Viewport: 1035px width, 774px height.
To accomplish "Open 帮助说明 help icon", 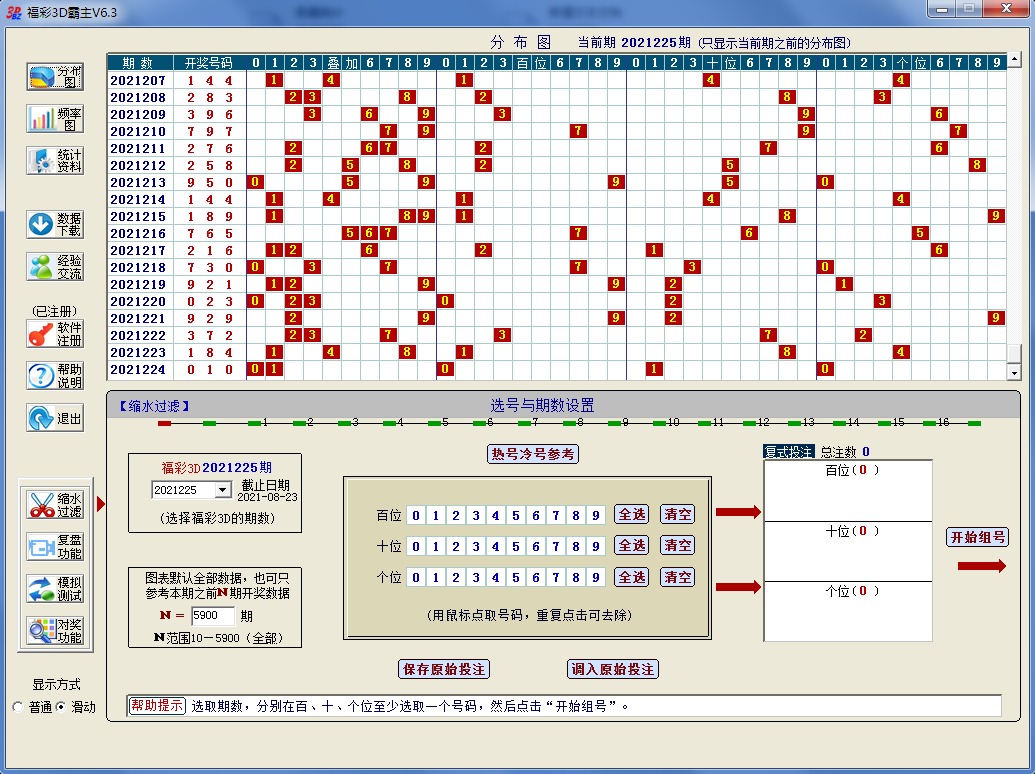I will click(x=55, y=376).
